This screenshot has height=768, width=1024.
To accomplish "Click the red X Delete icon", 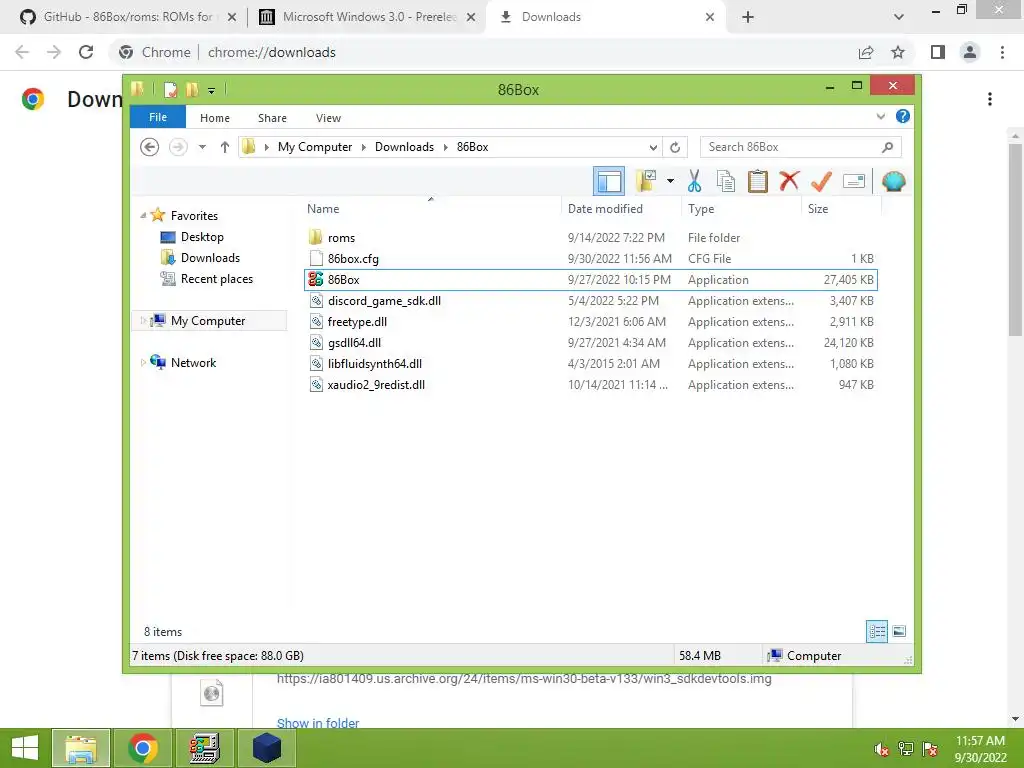I will click(789, 180).
